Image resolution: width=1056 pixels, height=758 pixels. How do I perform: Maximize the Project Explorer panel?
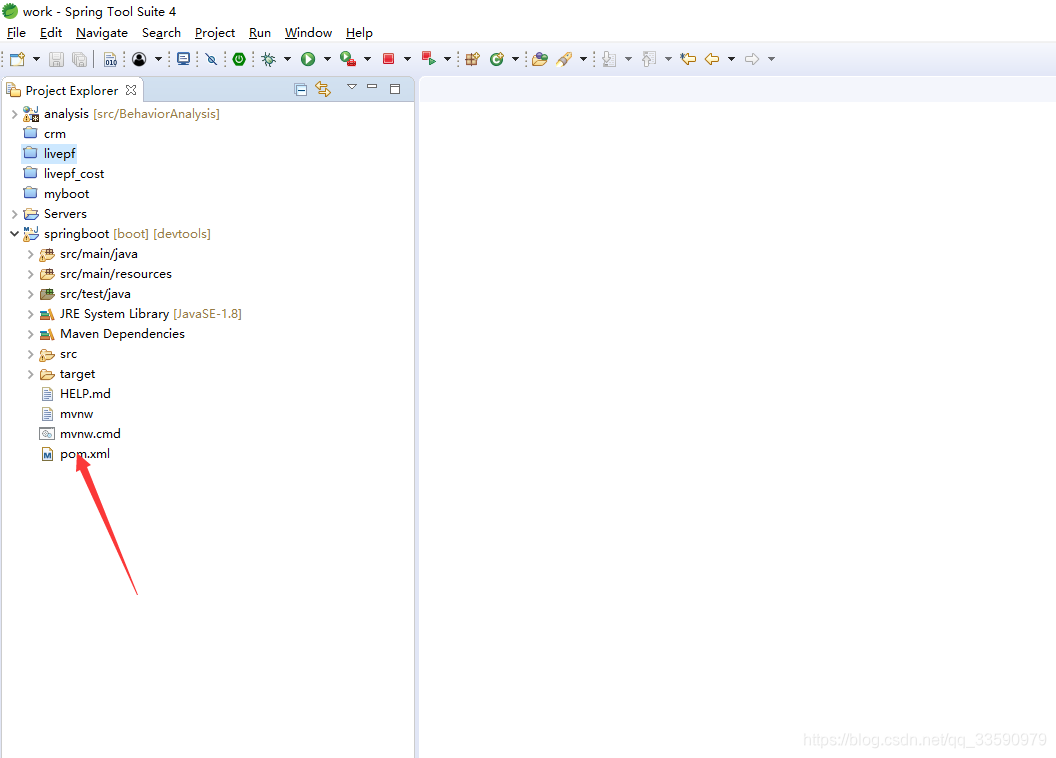pos(395,89)
